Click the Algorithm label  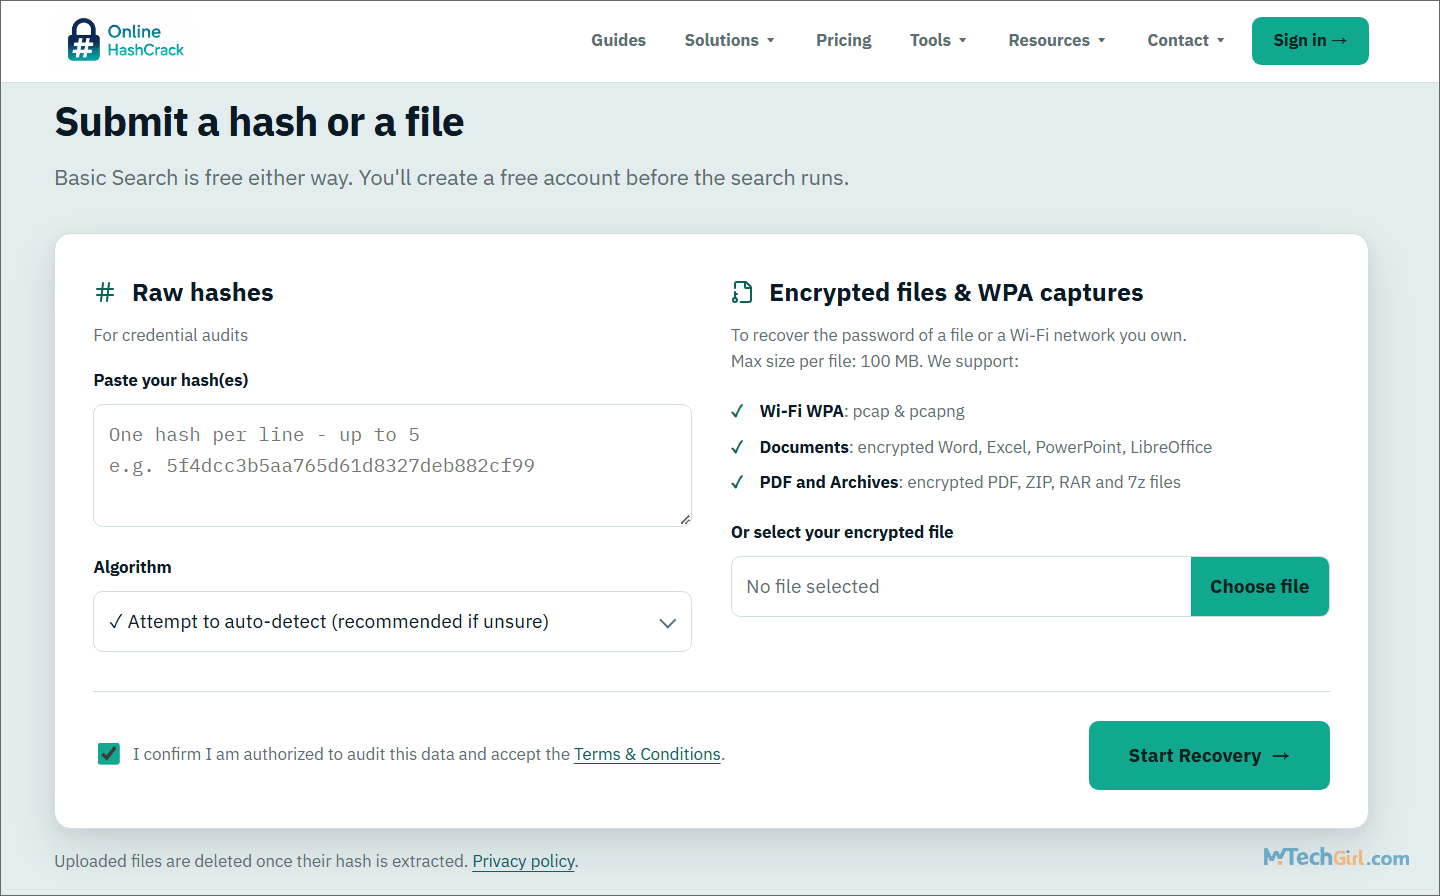133,567
